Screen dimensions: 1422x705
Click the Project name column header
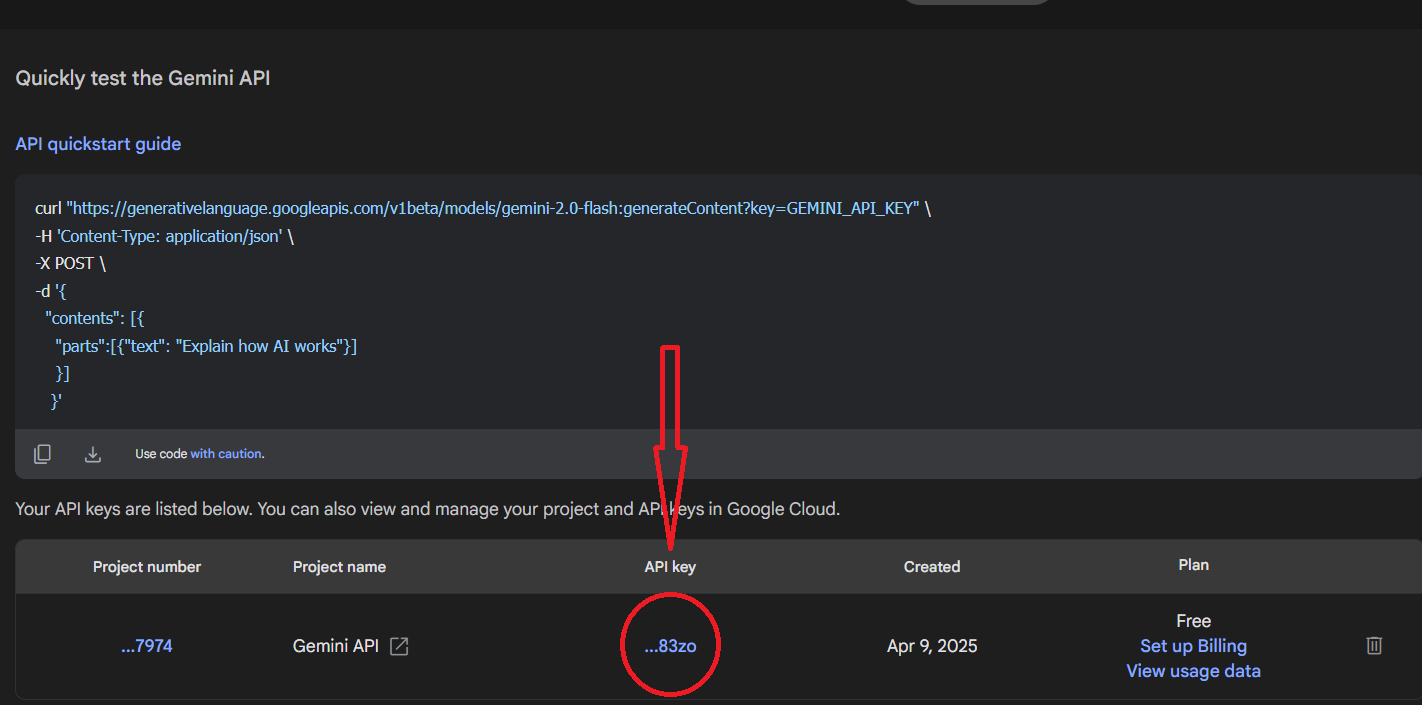[x=339, y=567]
